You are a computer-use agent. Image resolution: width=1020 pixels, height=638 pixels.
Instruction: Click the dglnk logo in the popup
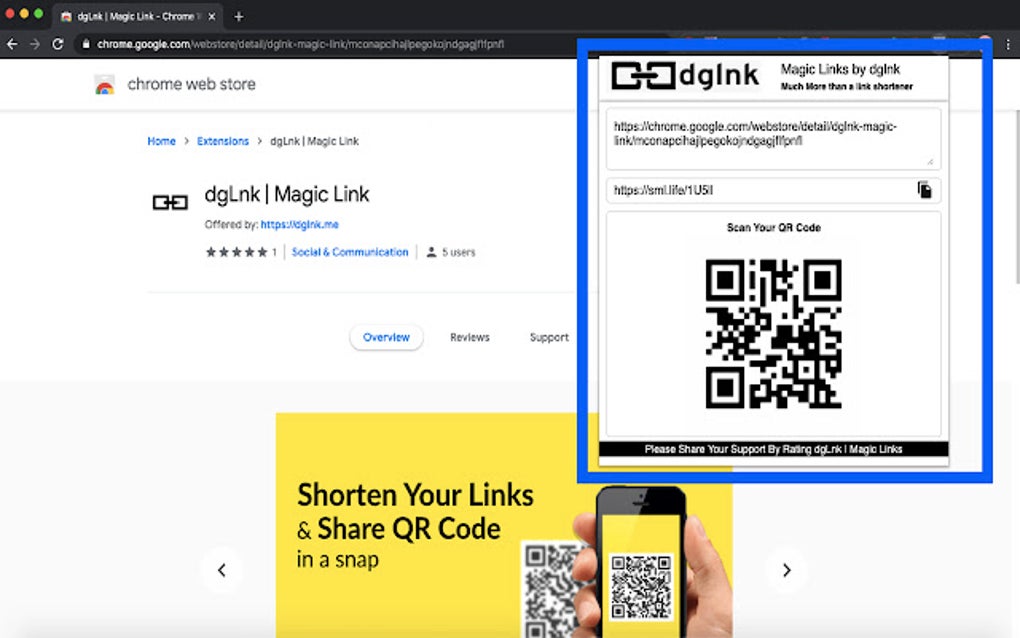685,75
